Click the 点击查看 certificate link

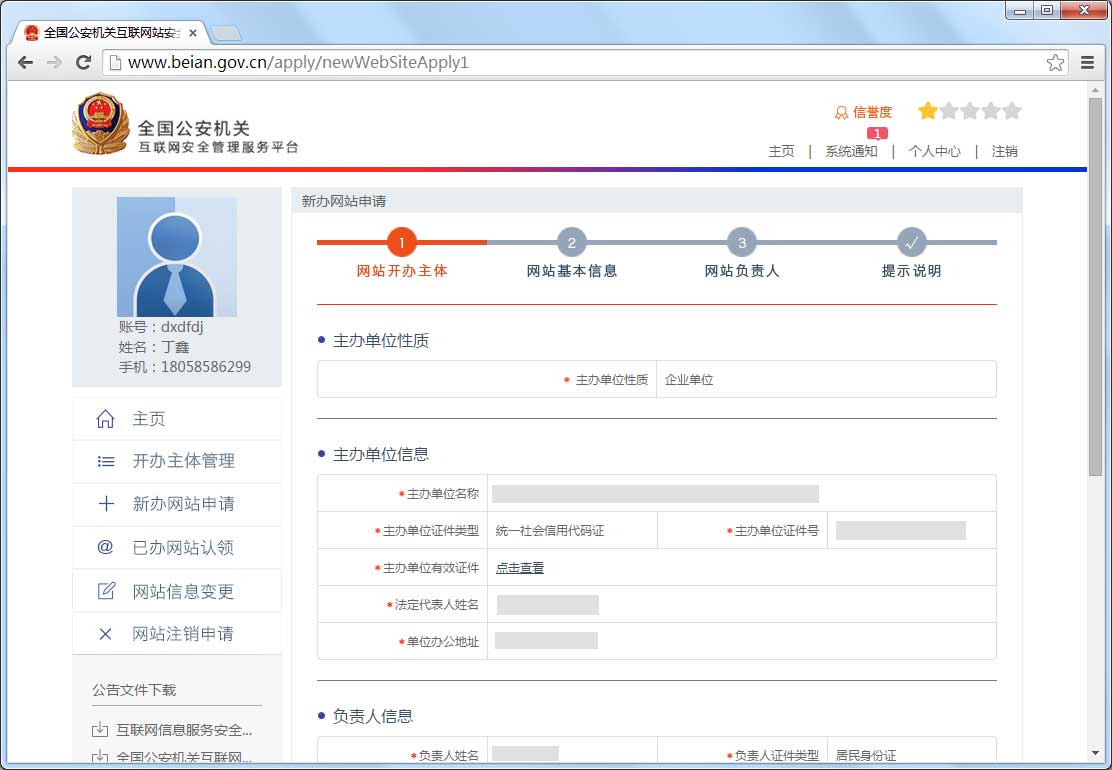(520, 568)
